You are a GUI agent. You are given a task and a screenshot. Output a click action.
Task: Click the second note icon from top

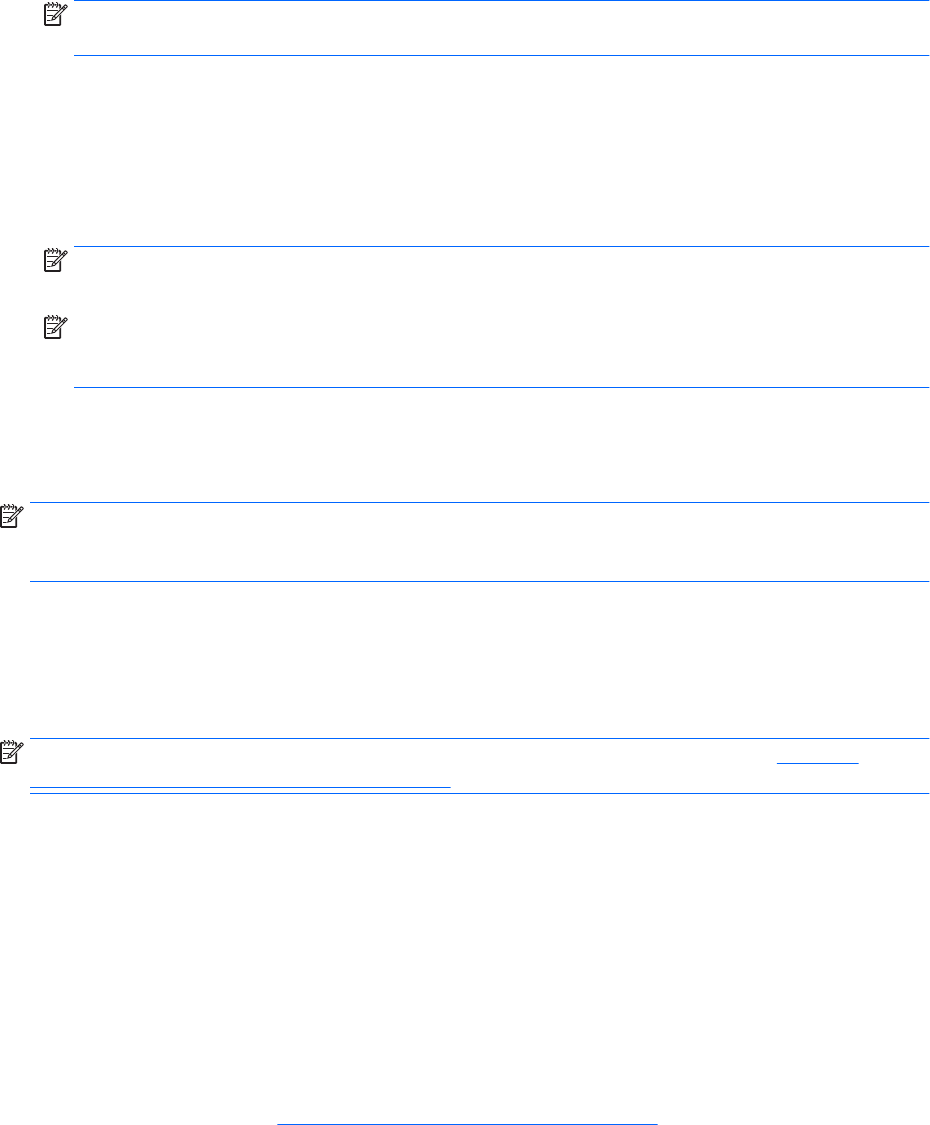click(52, 261)
